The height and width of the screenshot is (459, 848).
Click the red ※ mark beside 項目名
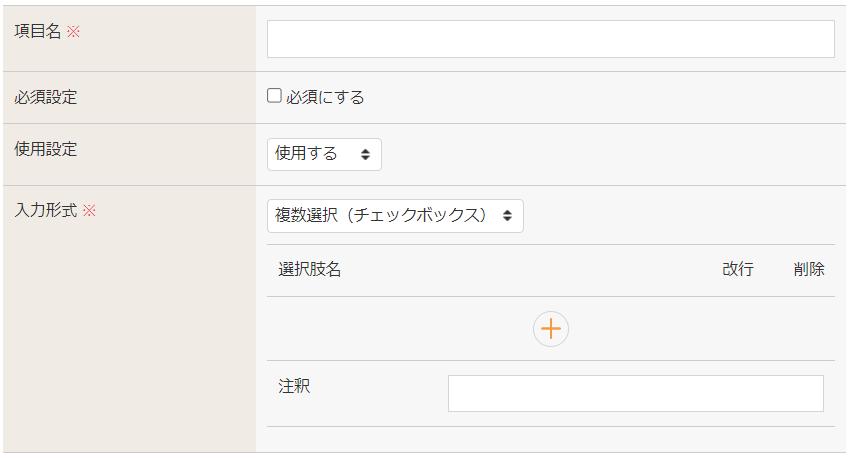[x=73, y=32]
